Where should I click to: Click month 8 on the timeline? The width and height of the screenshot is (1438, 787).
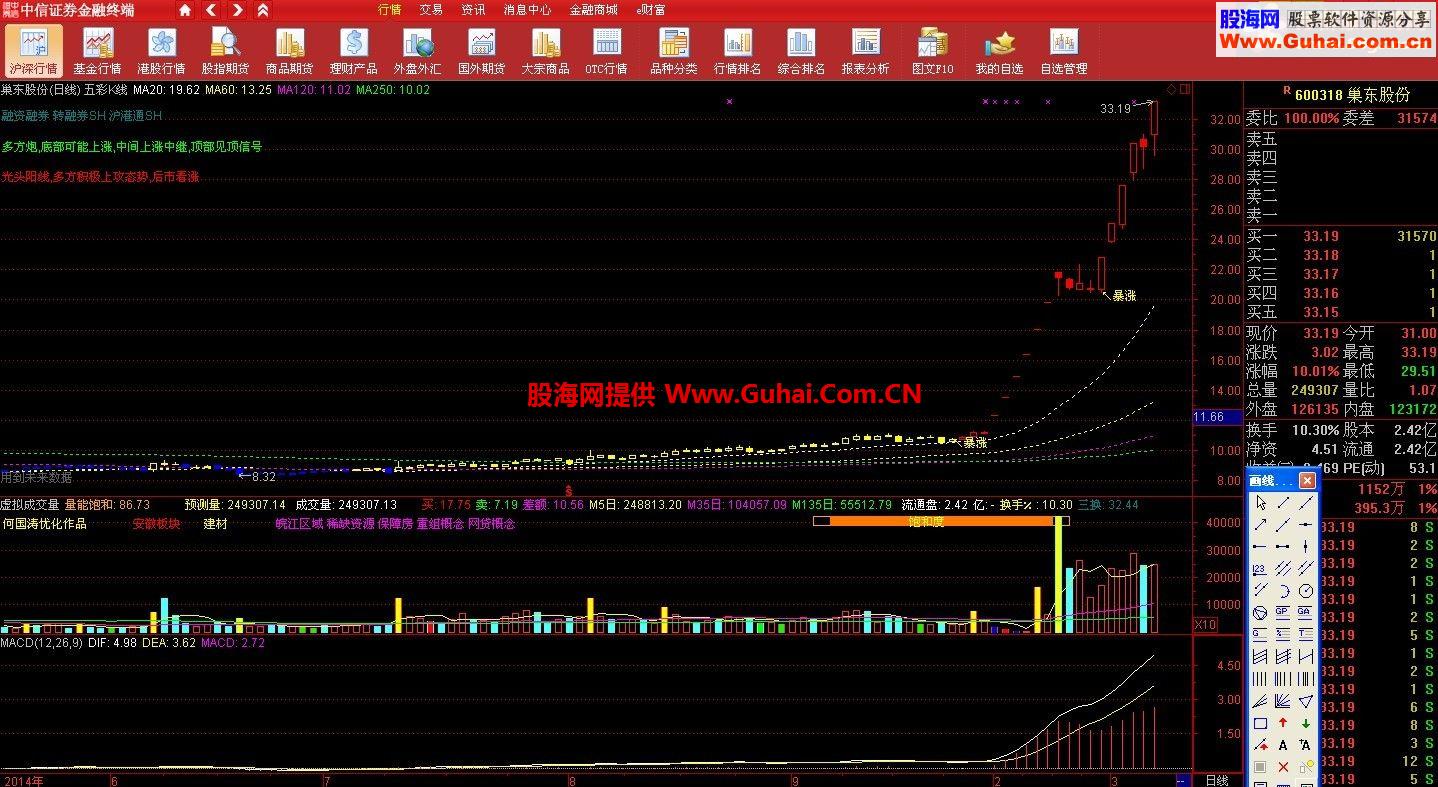(572, 780)
